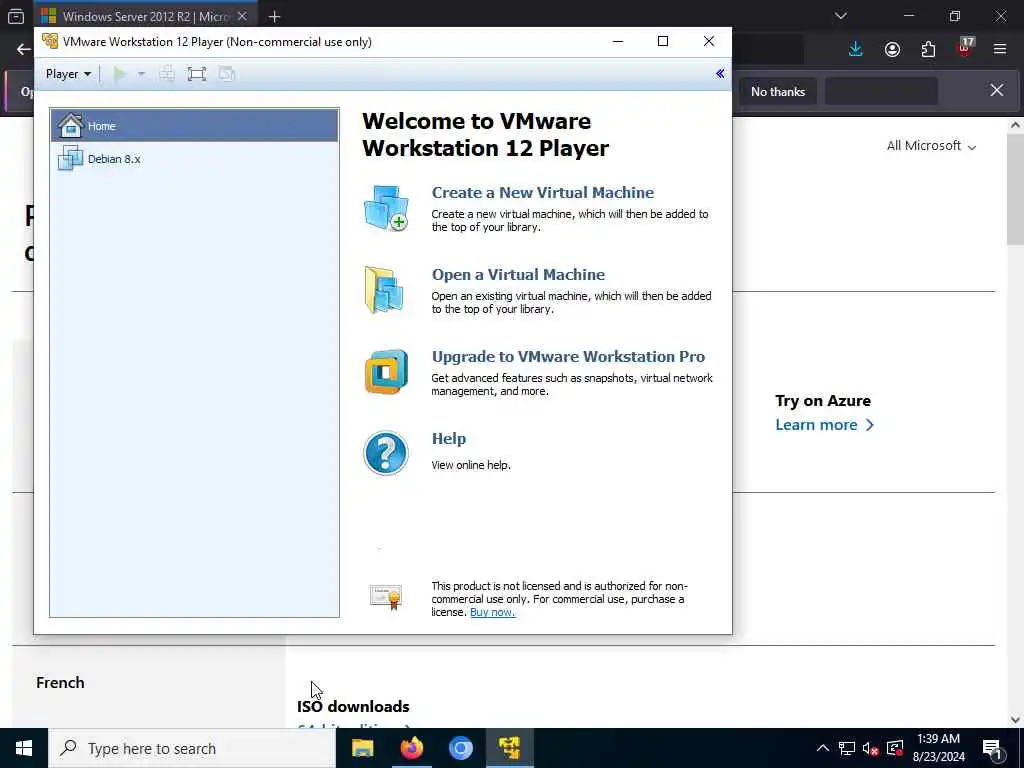Expand the power options arrow beside Play
Screen dimensions: 1024x768
tap(141, 74)
